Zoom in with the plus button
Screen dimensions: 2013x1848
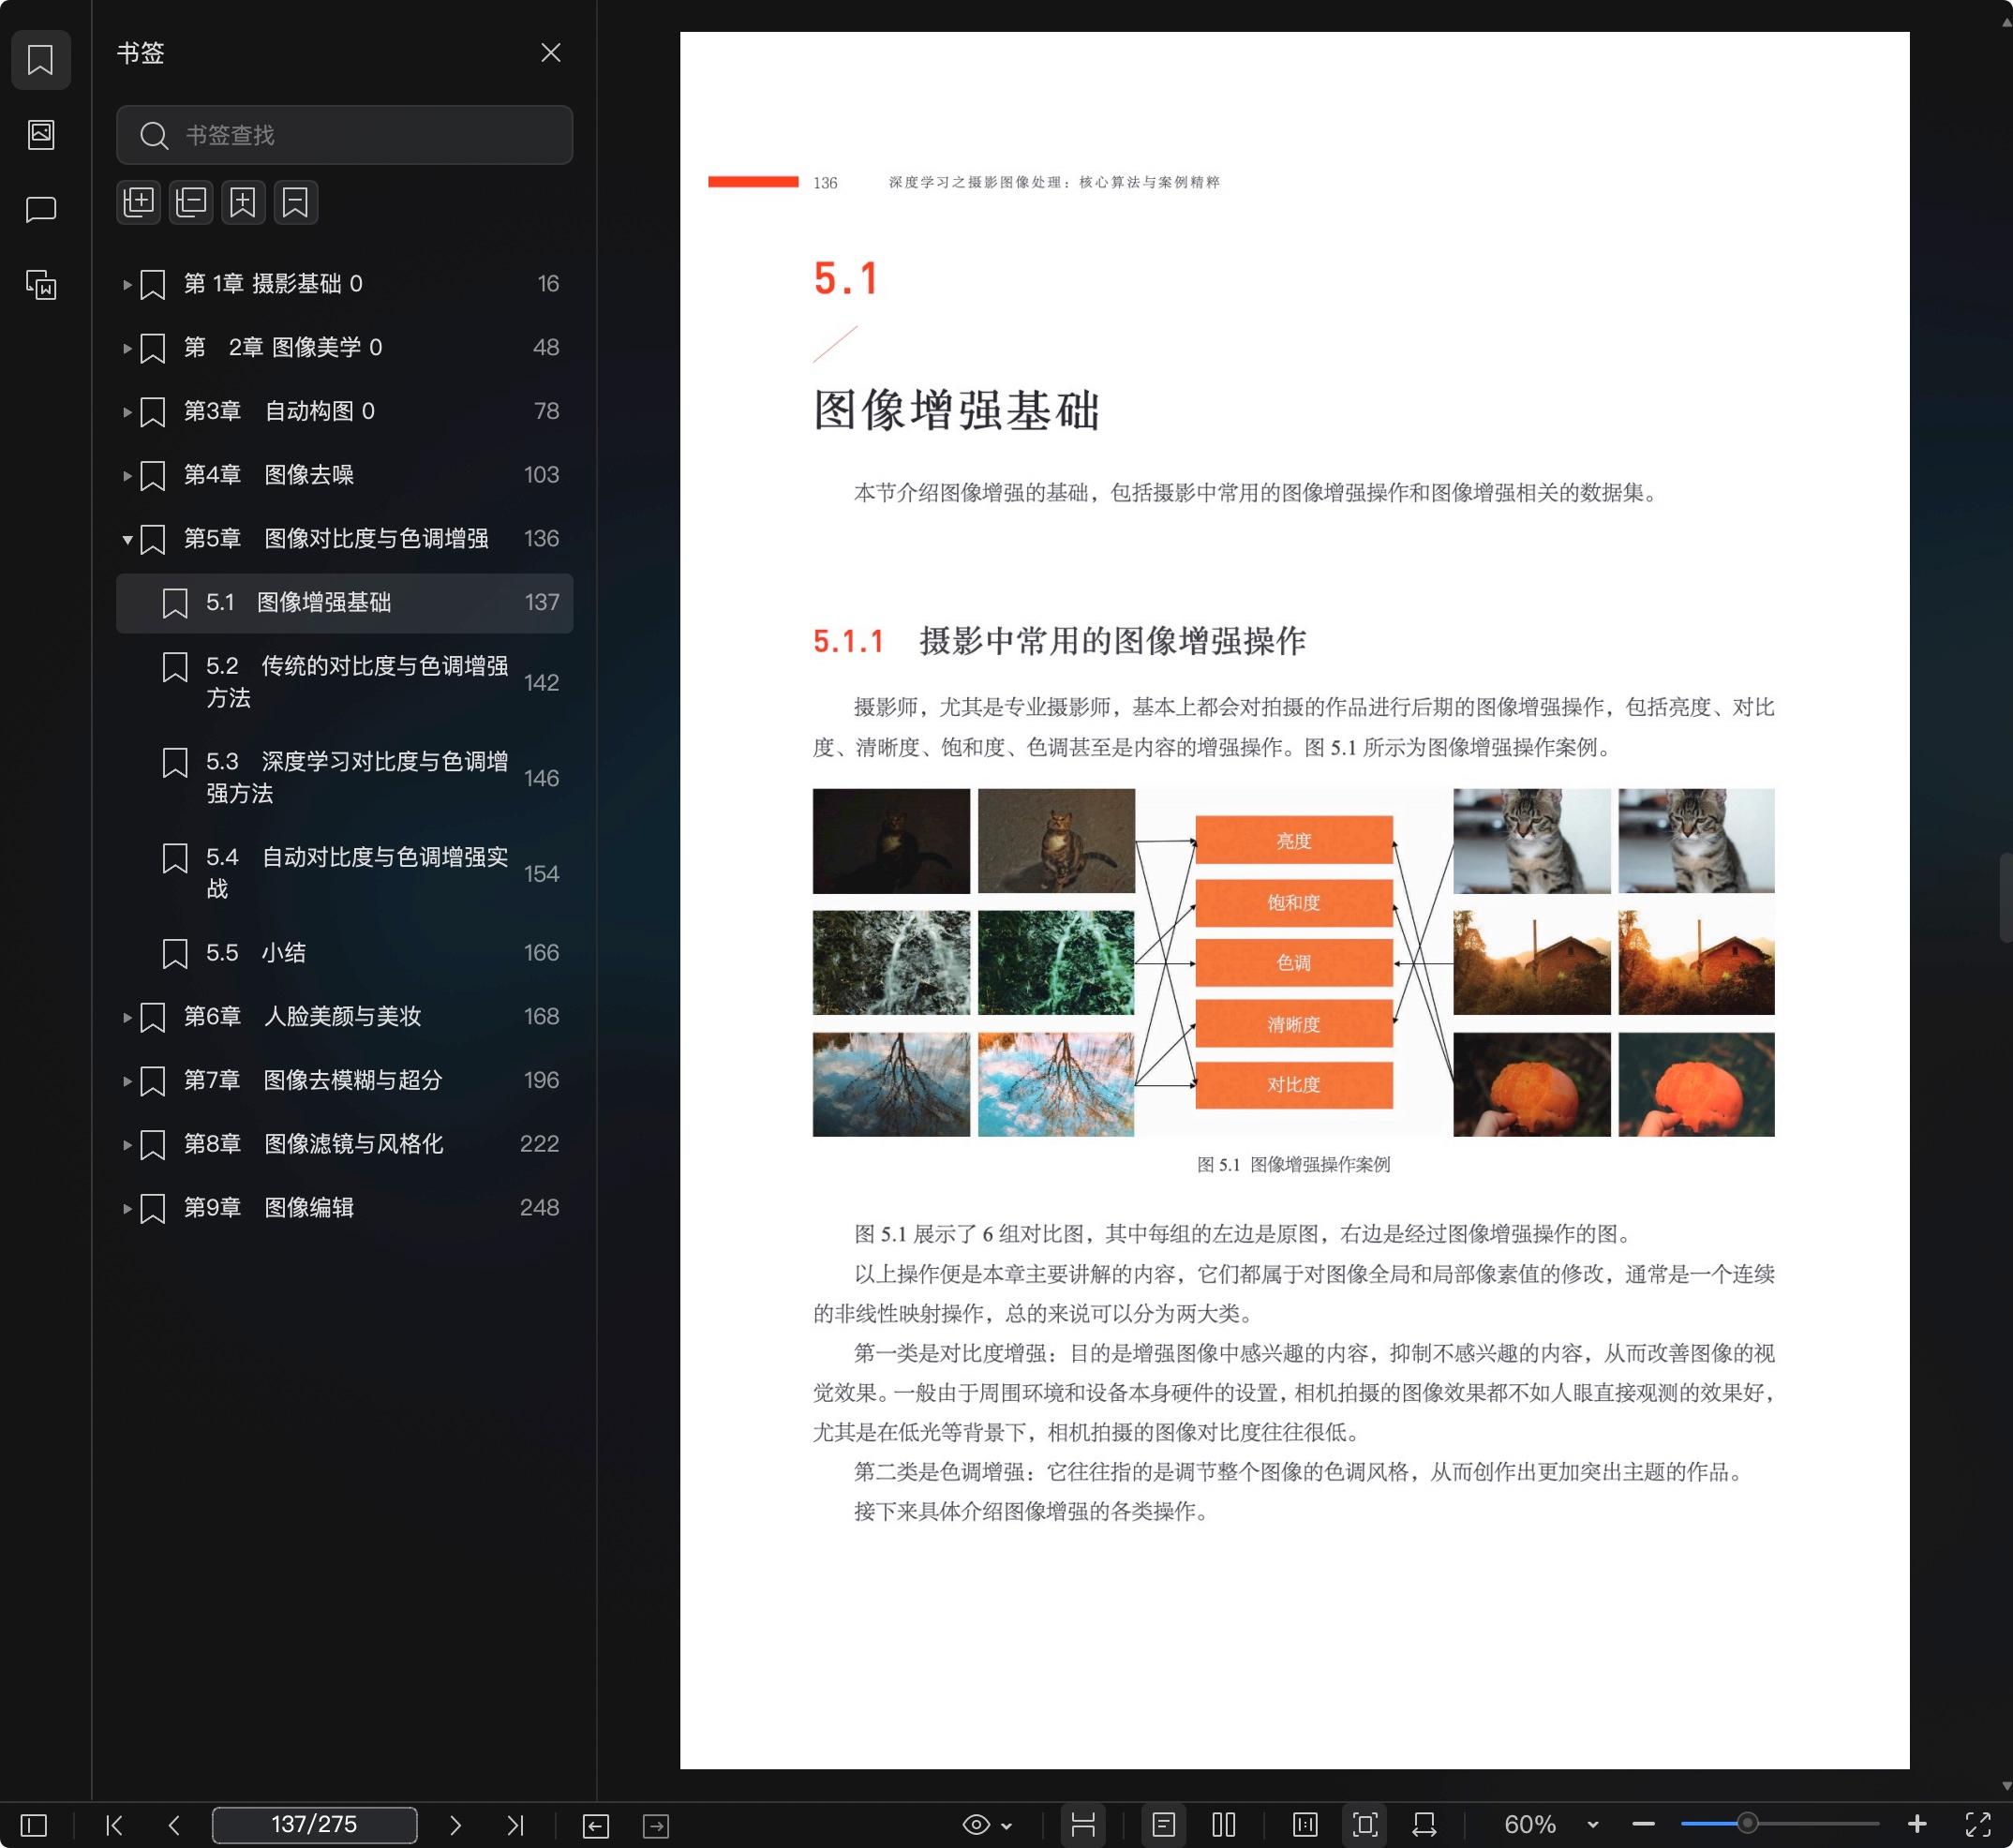[x=1916, y=1825]
